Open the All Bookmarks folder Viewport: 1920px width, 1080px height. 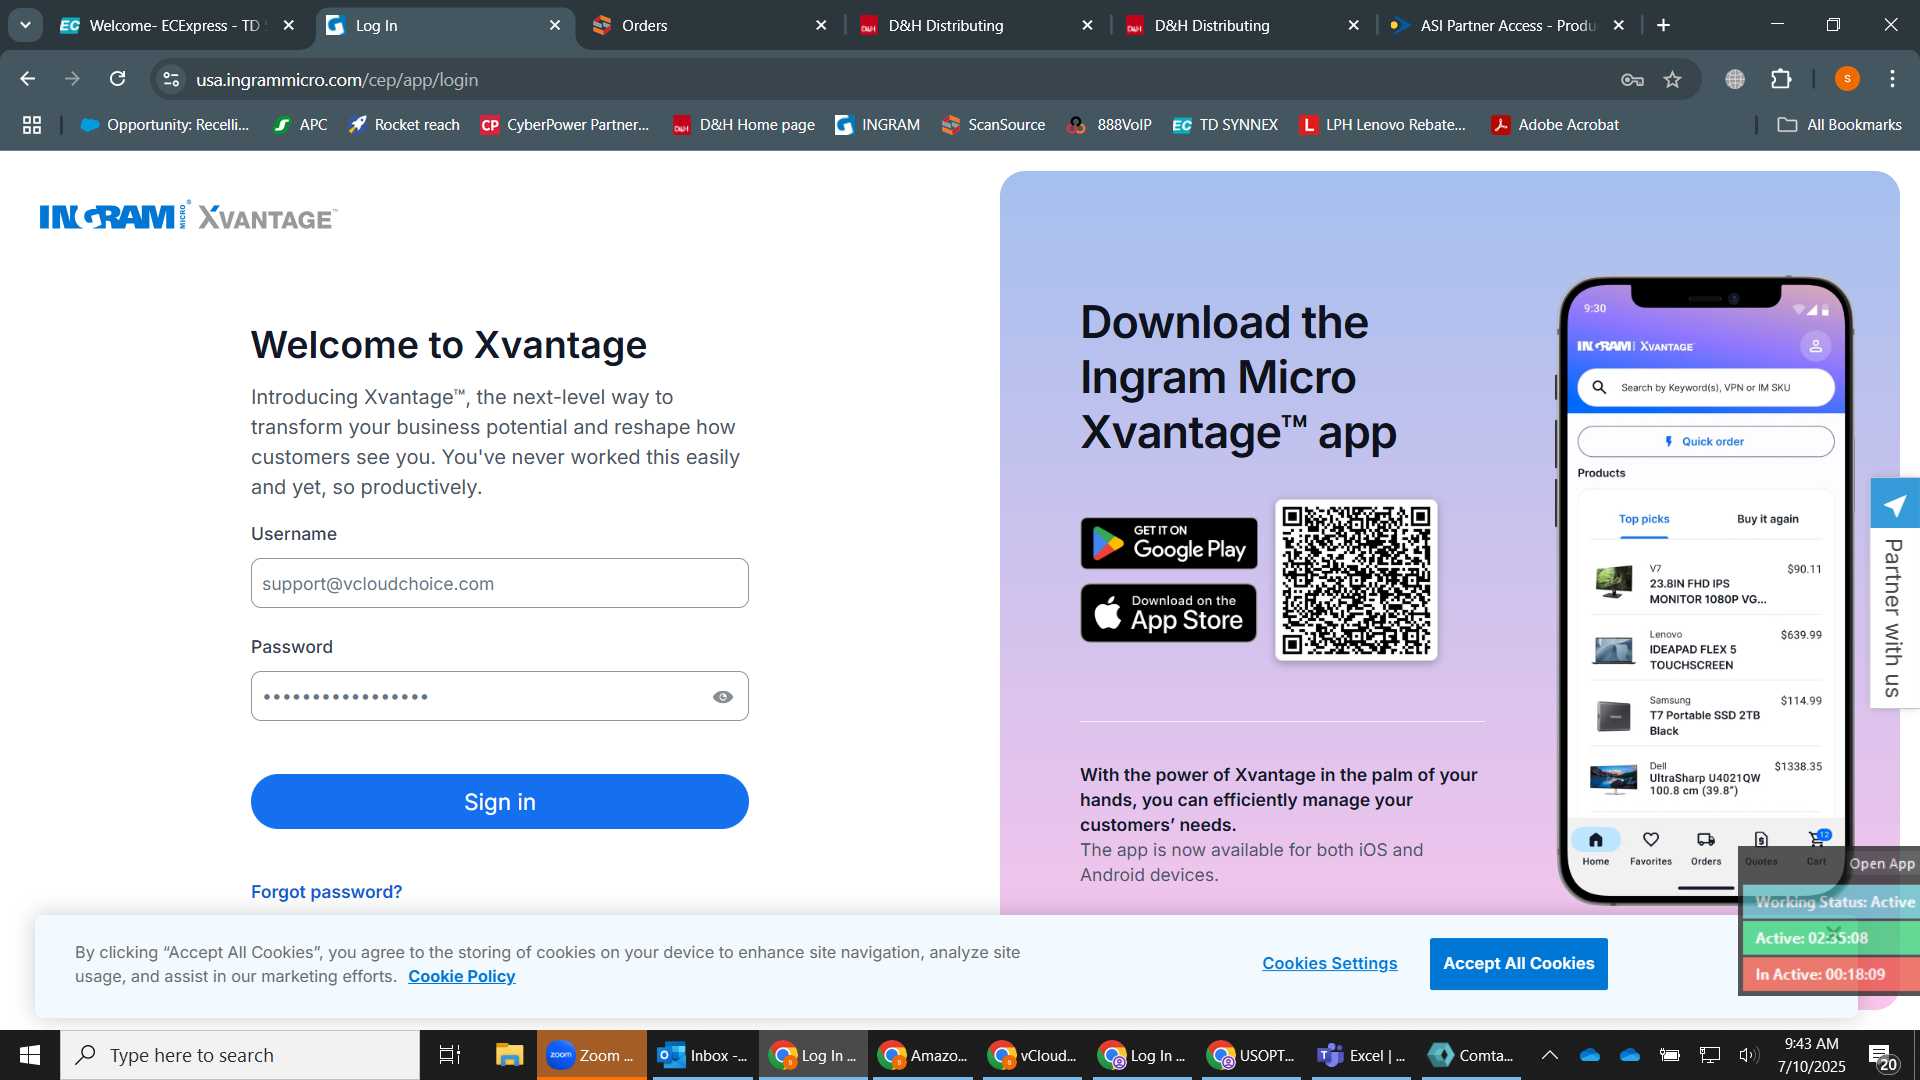(x=1839, y=125)
